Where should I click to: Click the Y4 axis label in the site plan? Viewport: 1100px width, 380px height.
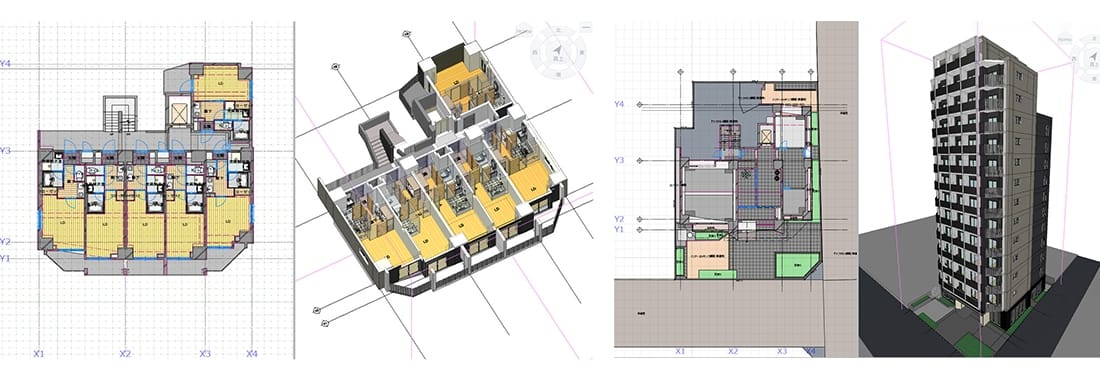pyautogui.click(x=619, y=104)
